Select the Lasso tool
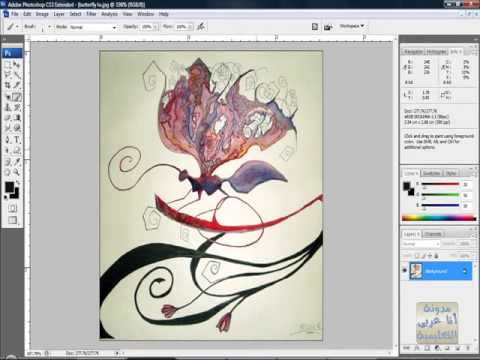The image size is (480, 360). 8,75
